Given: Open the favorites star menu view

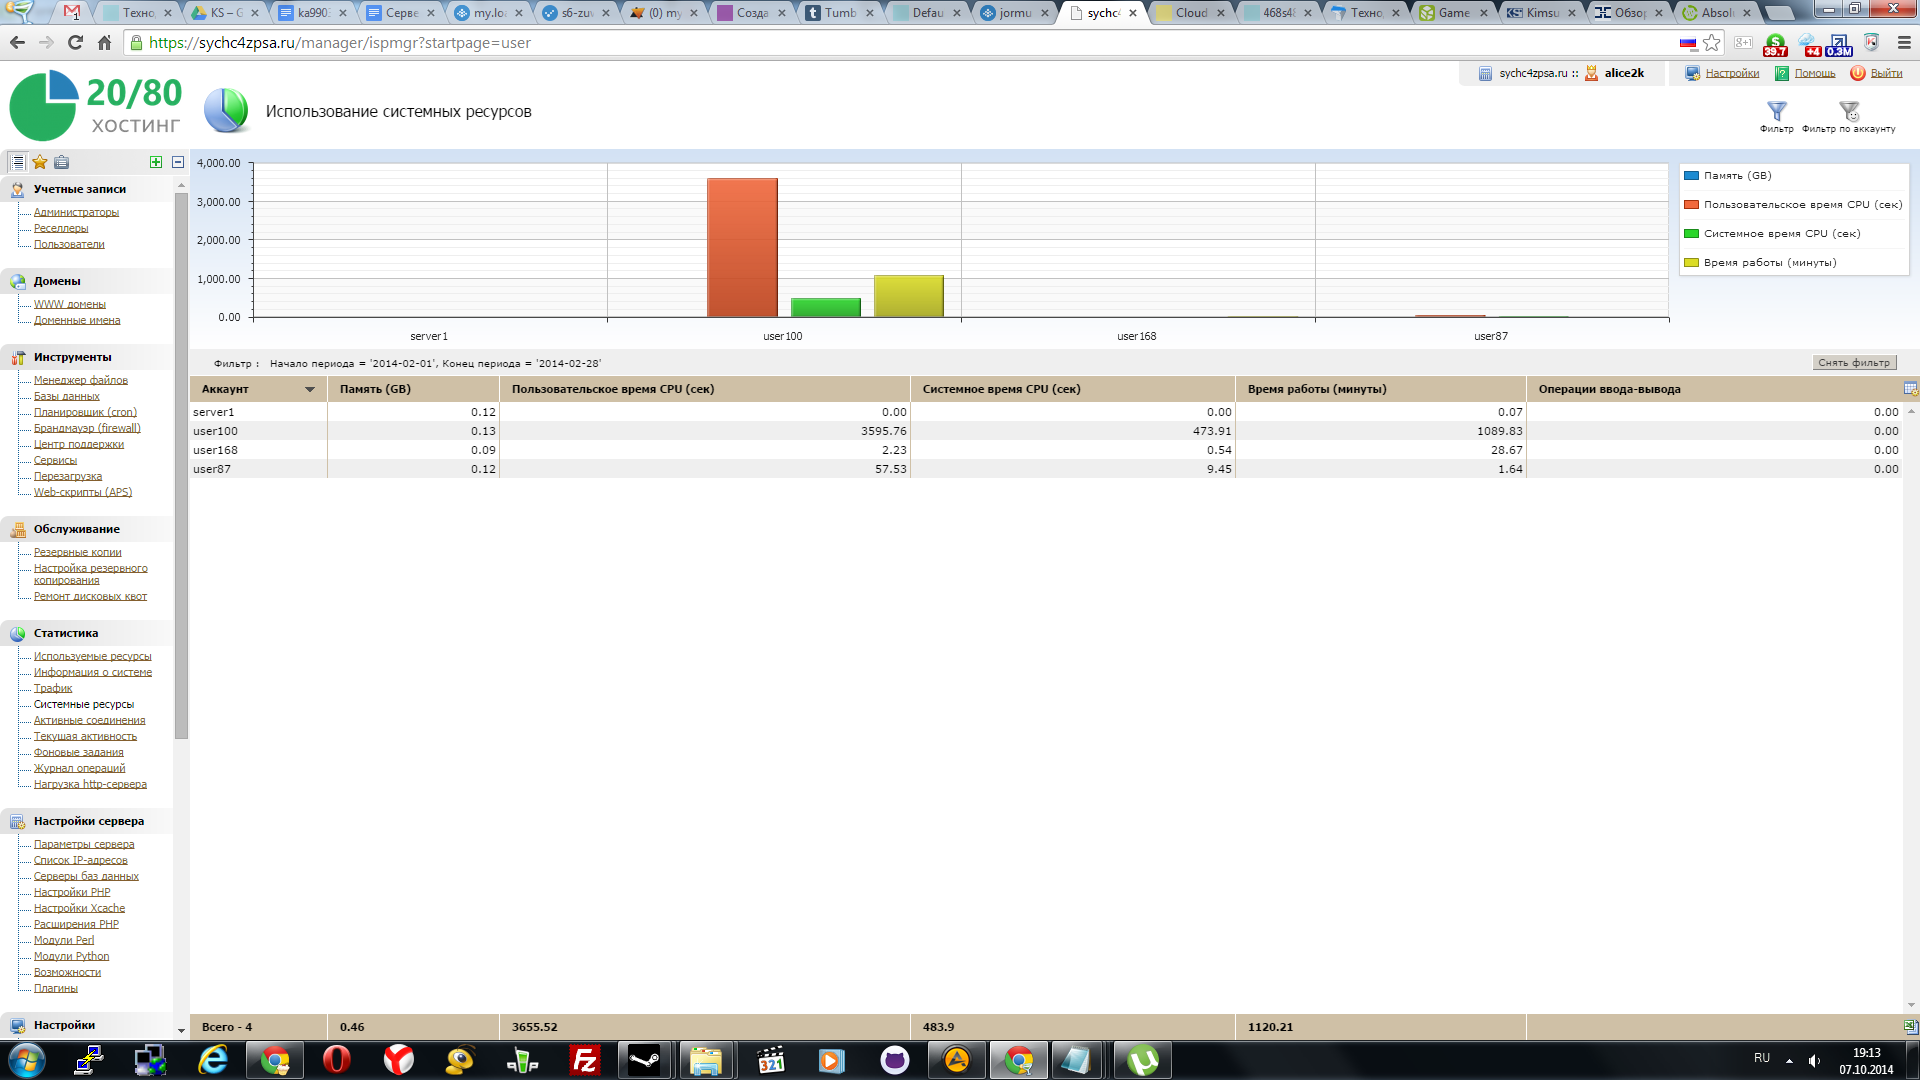Looking at the screenshot, I should [40, 162].
